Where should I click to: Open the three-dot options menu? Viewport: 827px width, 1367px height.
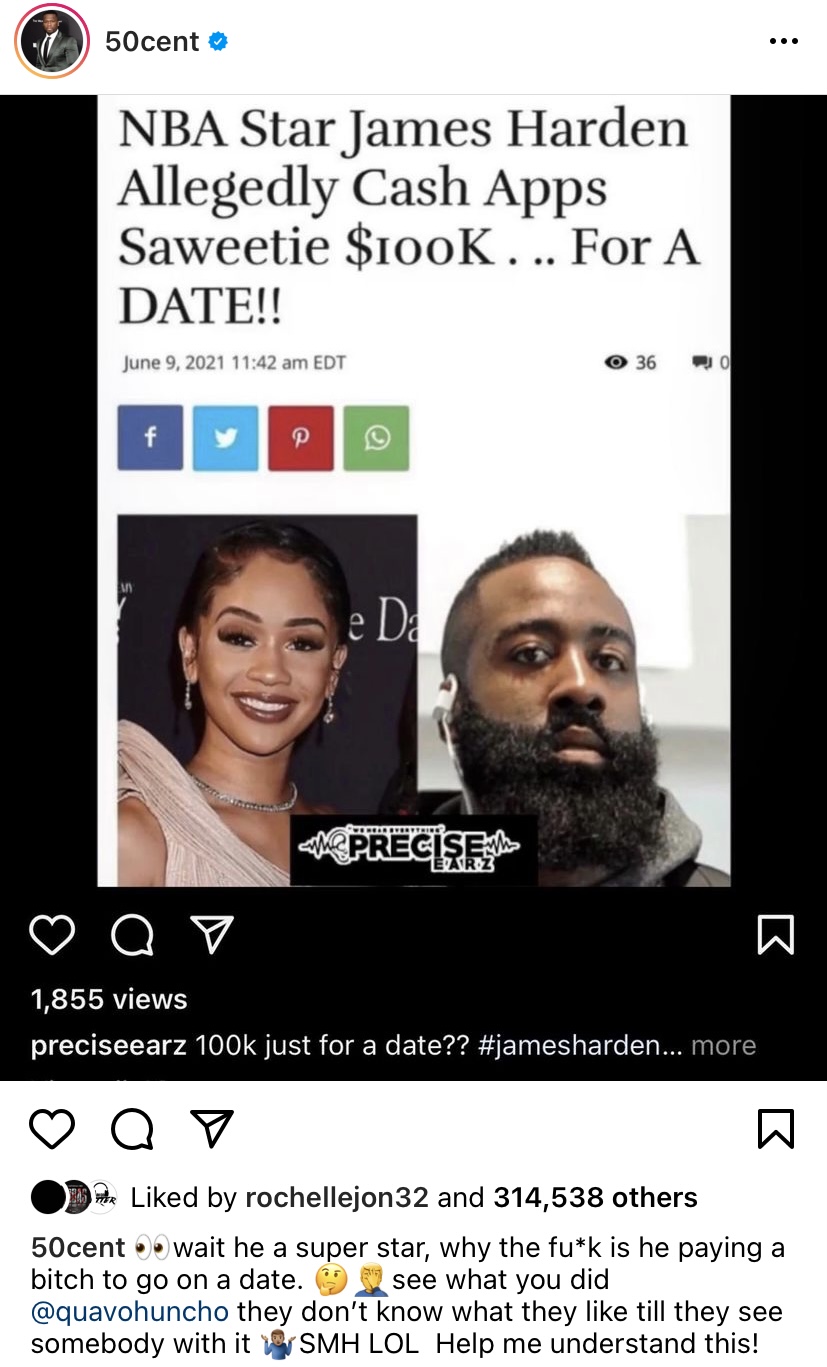click(x=783, y=42)
